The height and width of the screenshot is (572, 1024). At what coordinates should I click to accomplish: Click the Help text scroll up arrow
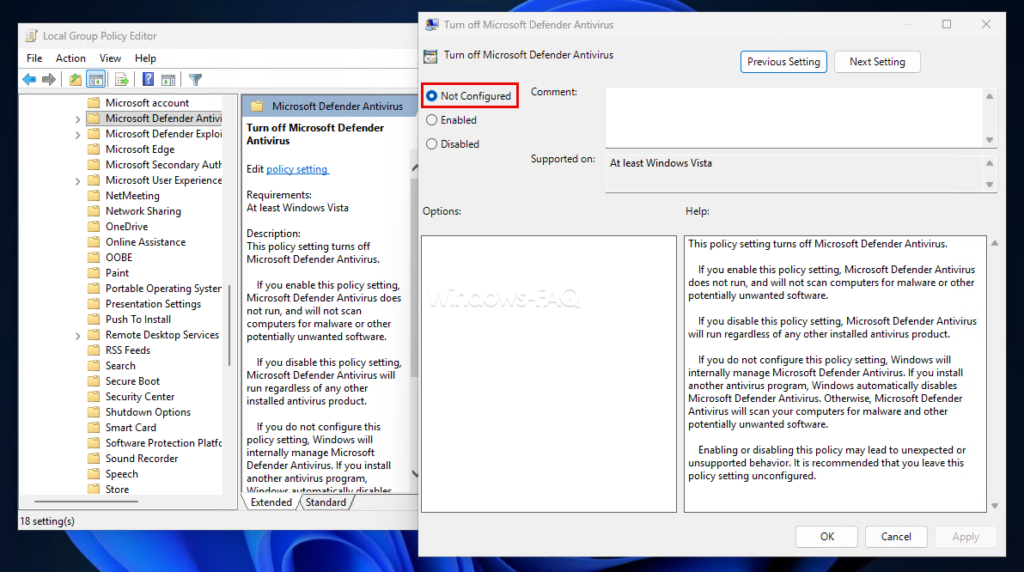[x=995, y=243]
